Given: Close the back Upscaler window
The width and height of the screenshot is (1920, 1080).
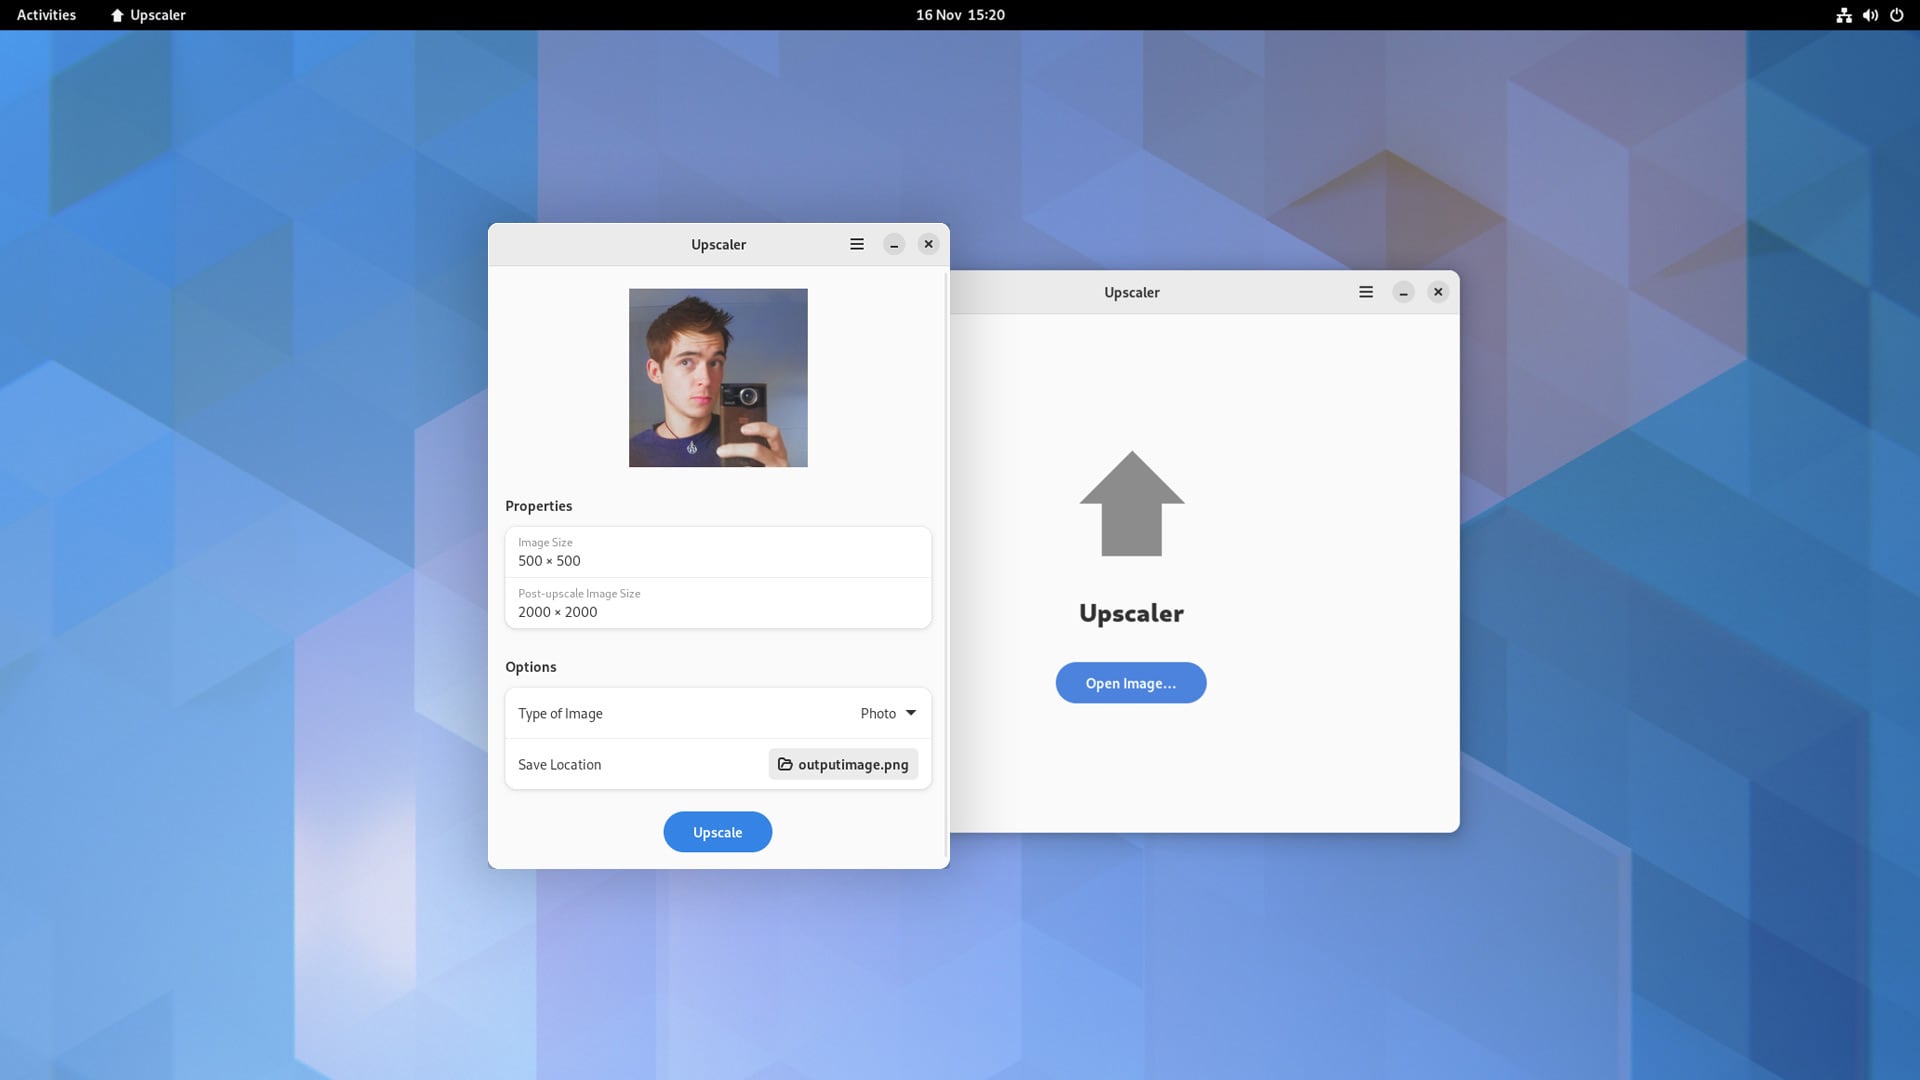Looking at the screenshot, I should 1438,292.
